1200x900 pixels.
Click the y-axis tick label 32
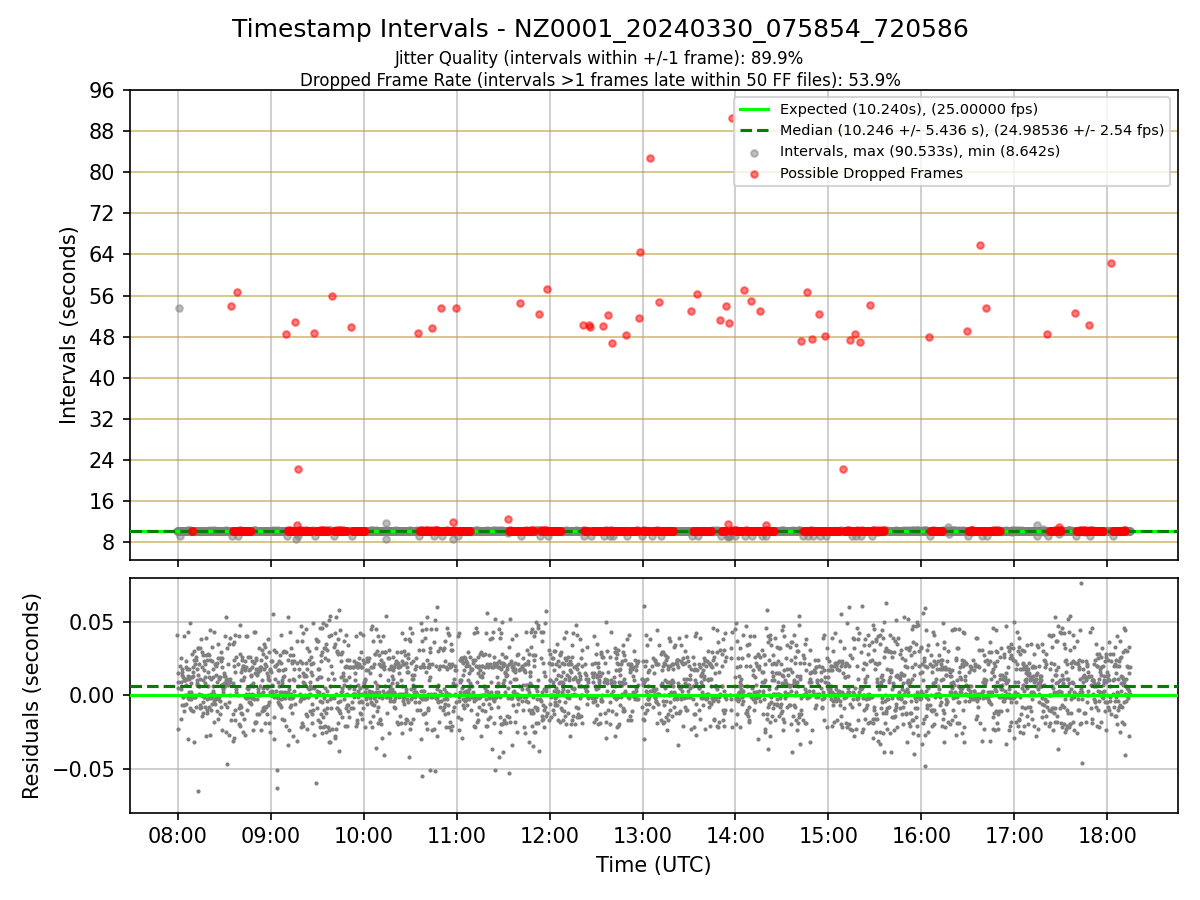coord(106,419)
